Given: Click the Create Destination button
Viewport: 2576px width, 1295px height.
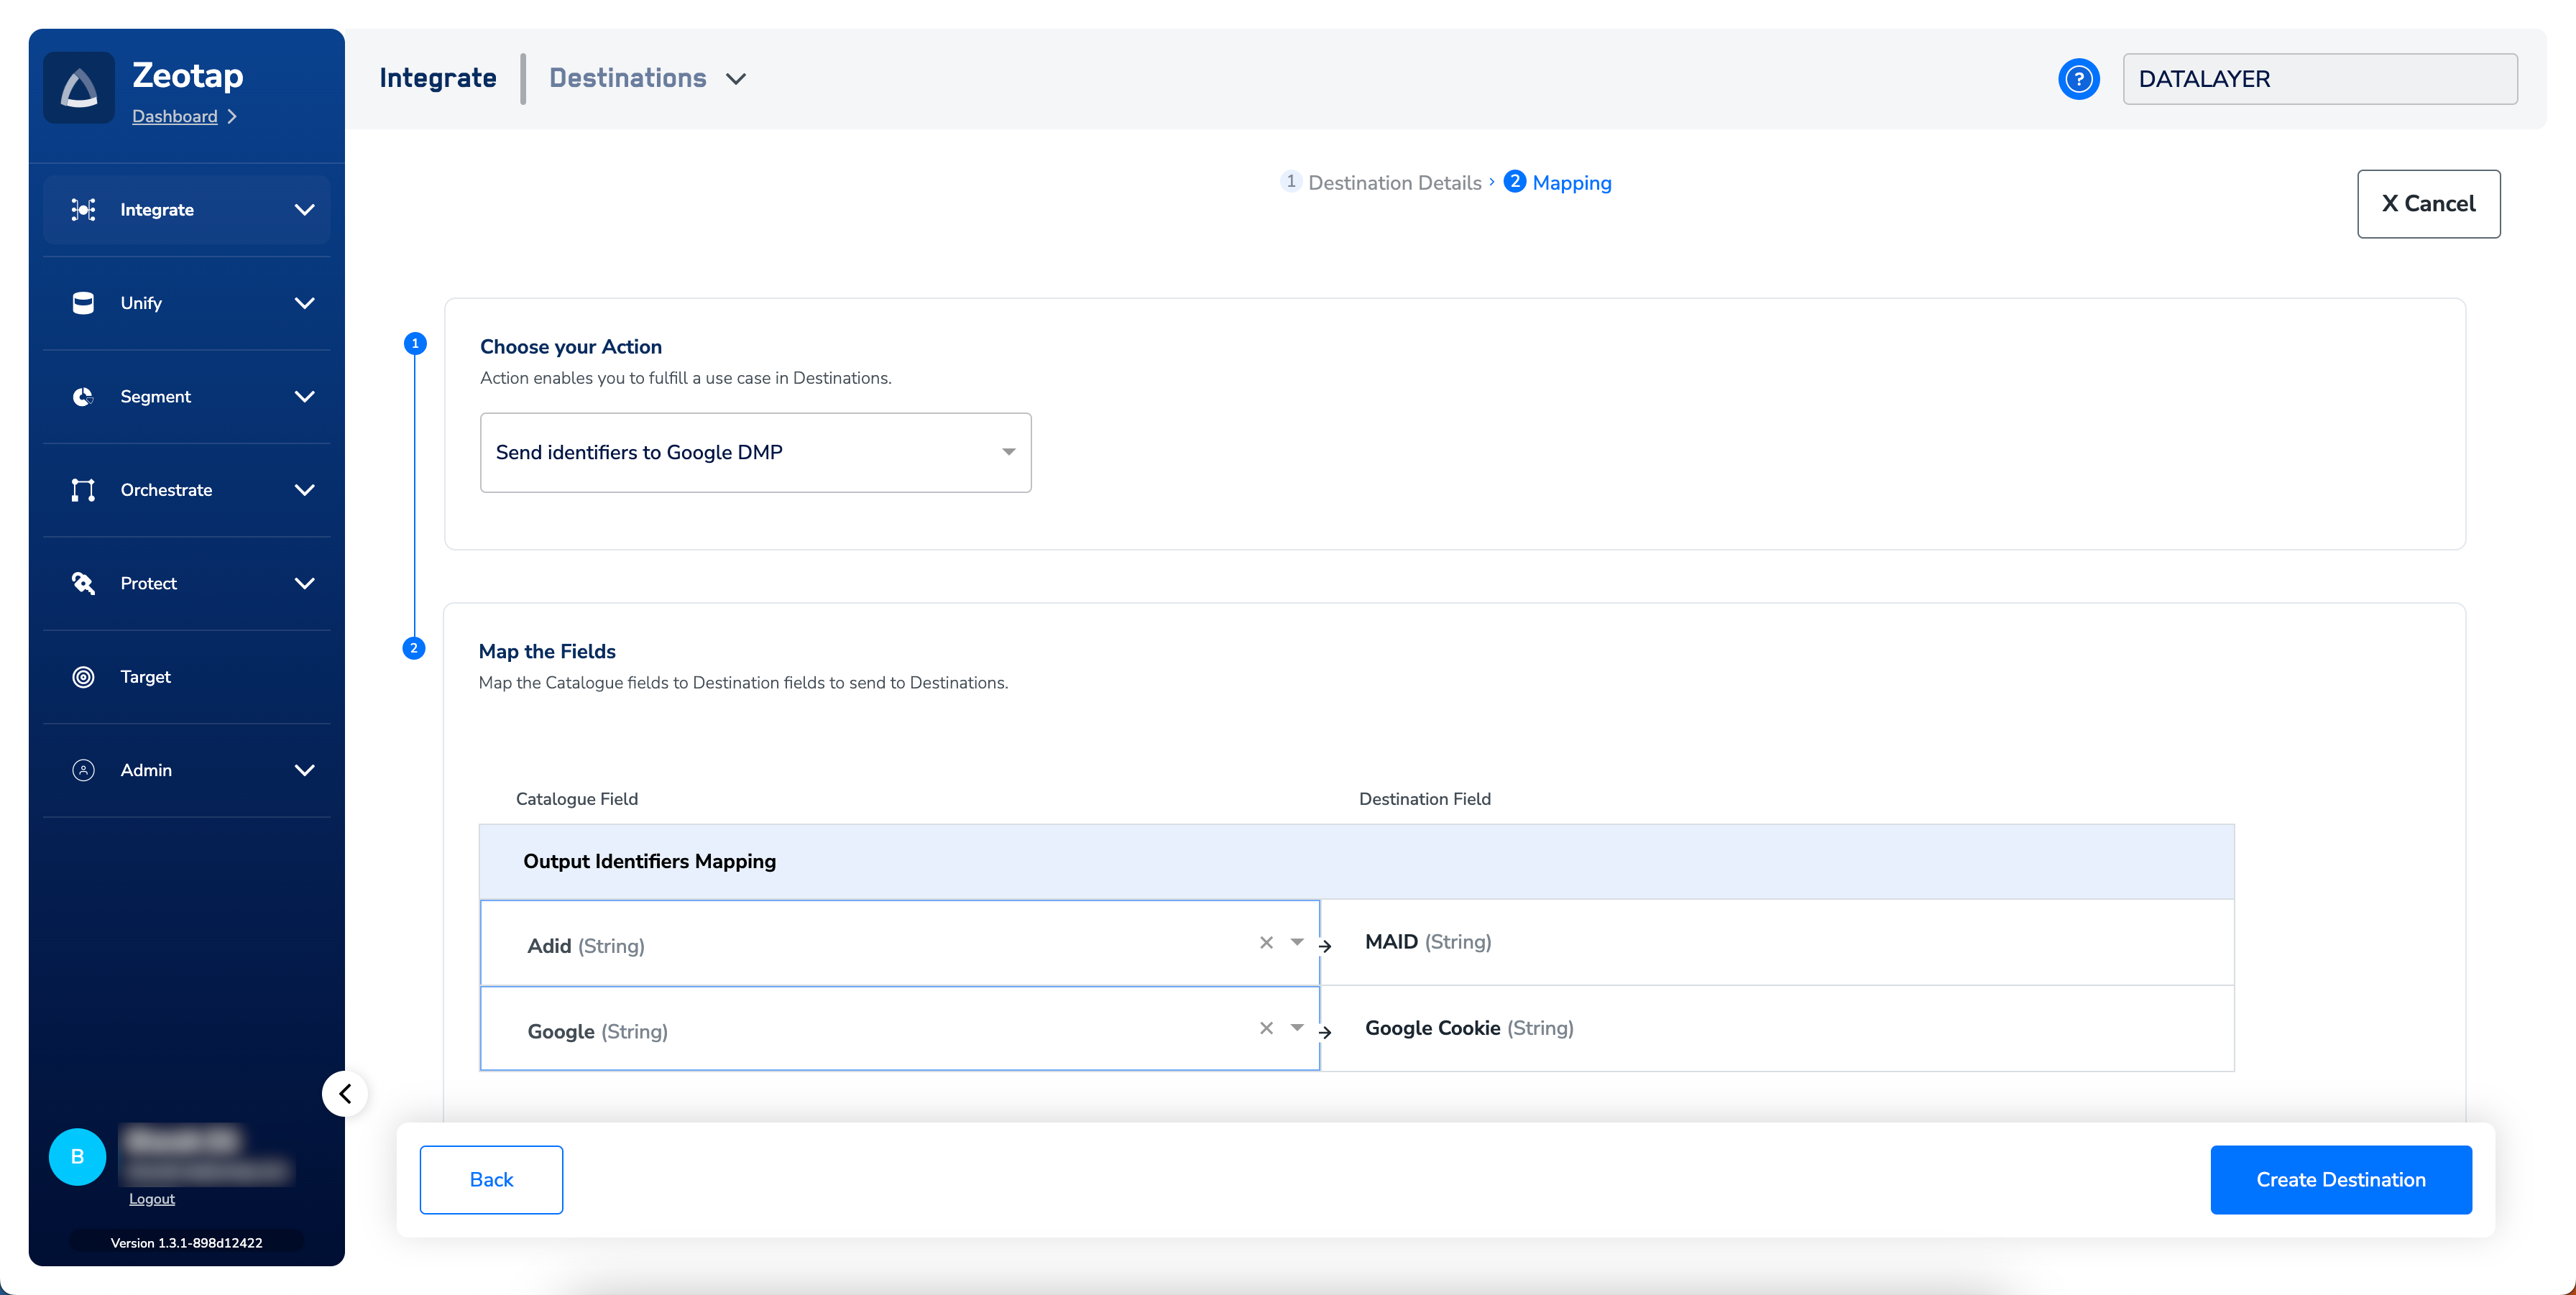Looking at the screenshot, I should (x=2340, y=1180).
